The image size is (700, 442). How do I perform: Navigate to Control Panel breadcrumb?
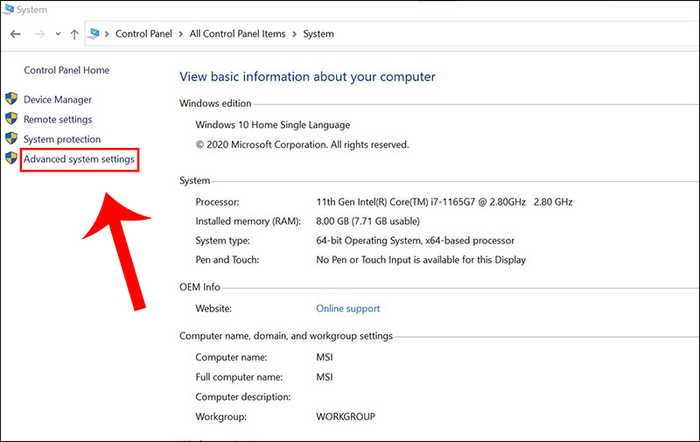pos(144,34)
